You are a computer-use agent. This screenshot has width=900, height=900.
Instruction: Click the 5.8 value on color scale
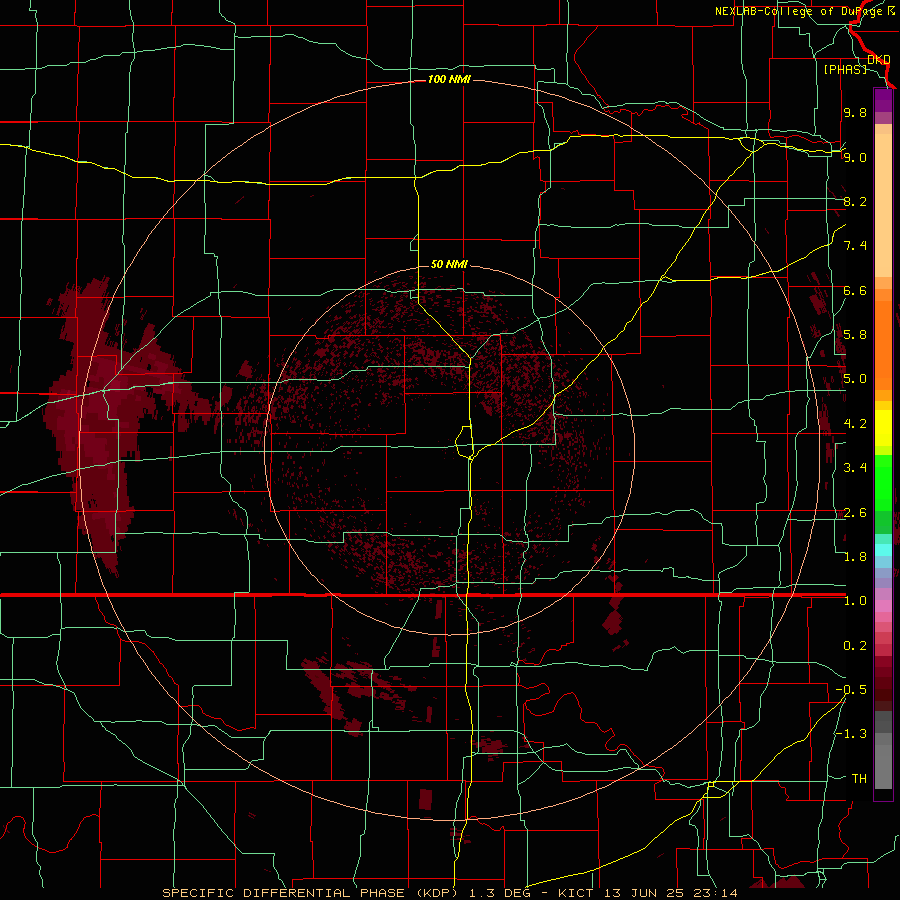point(855,335)
